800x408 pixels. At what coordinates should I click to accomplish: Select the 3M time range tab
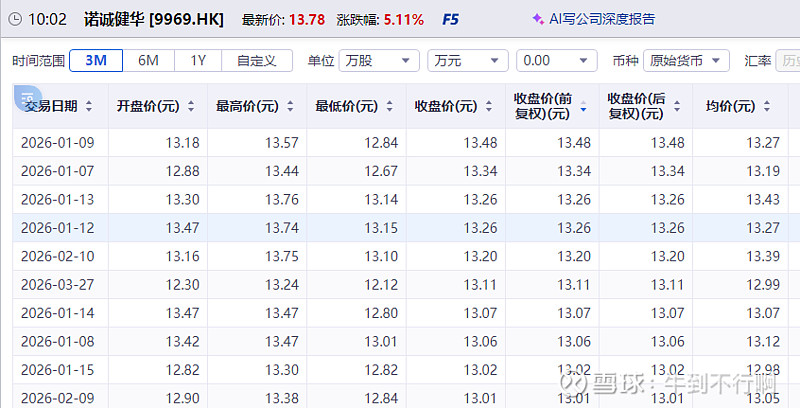96,61
